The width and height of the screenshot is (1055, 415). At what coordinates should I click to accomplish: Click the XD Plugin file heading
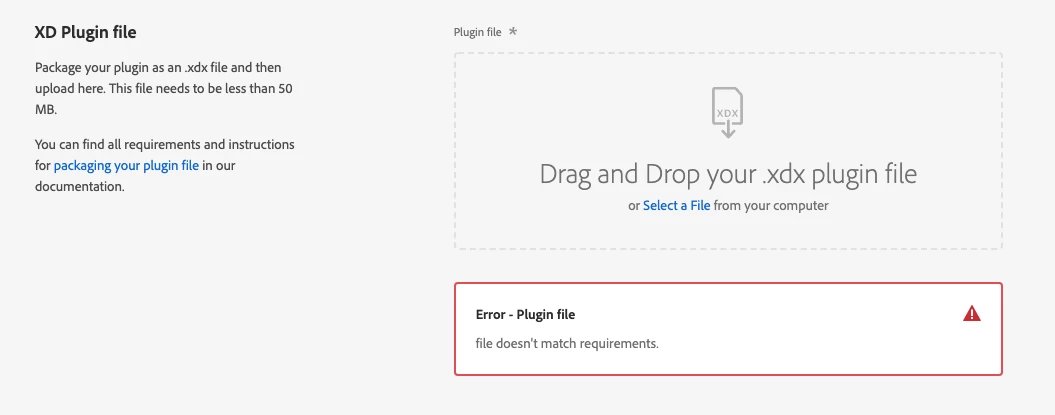coord(85,32)
